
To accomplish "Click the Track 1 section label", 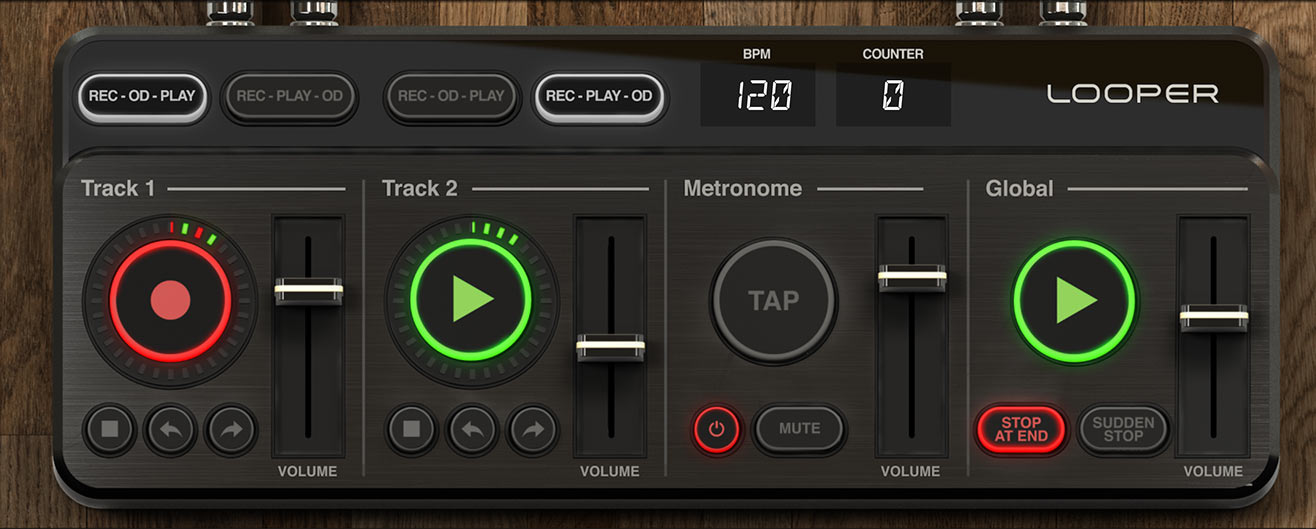I will [118, 188].
